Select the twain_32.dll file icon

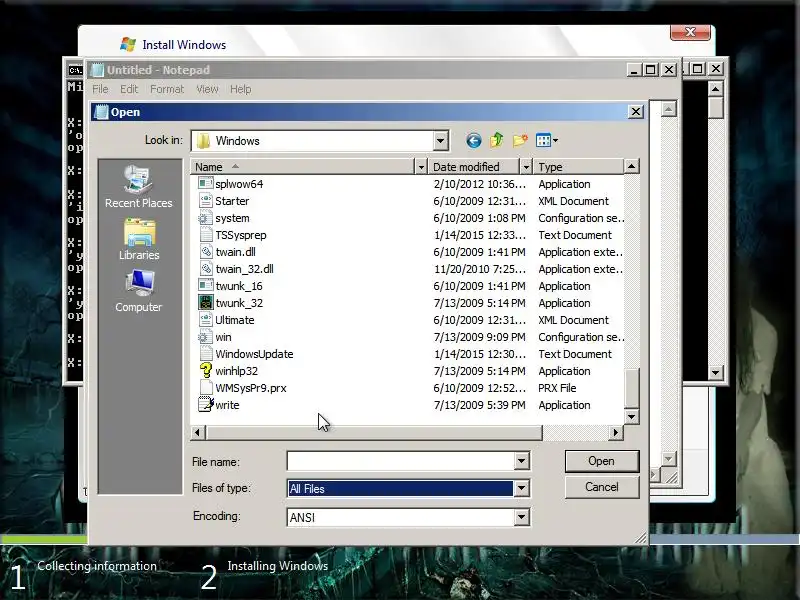[x=206, y=269]
